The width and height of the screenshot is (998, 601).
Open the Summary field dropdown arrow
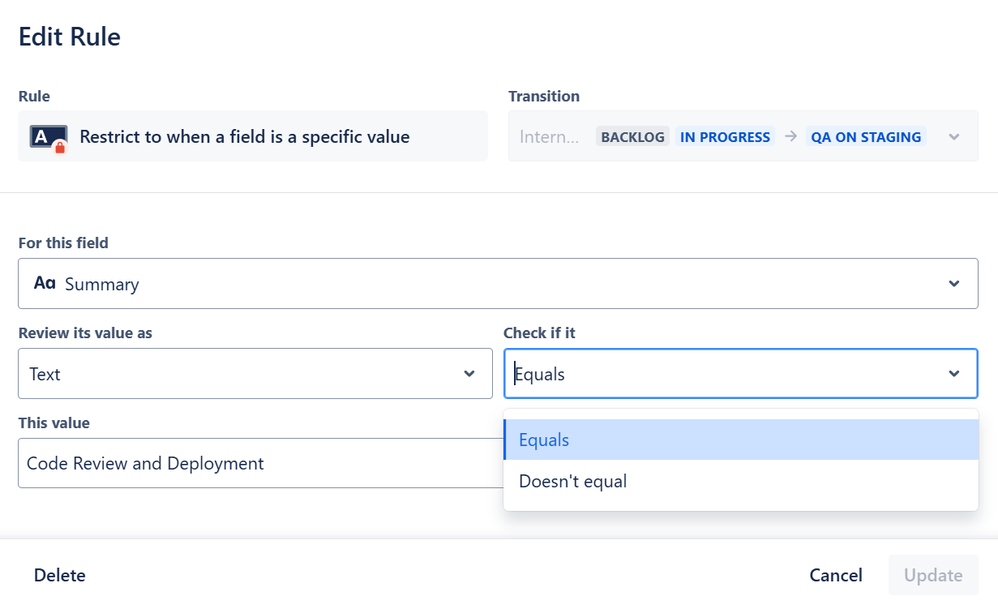[953, 283]
